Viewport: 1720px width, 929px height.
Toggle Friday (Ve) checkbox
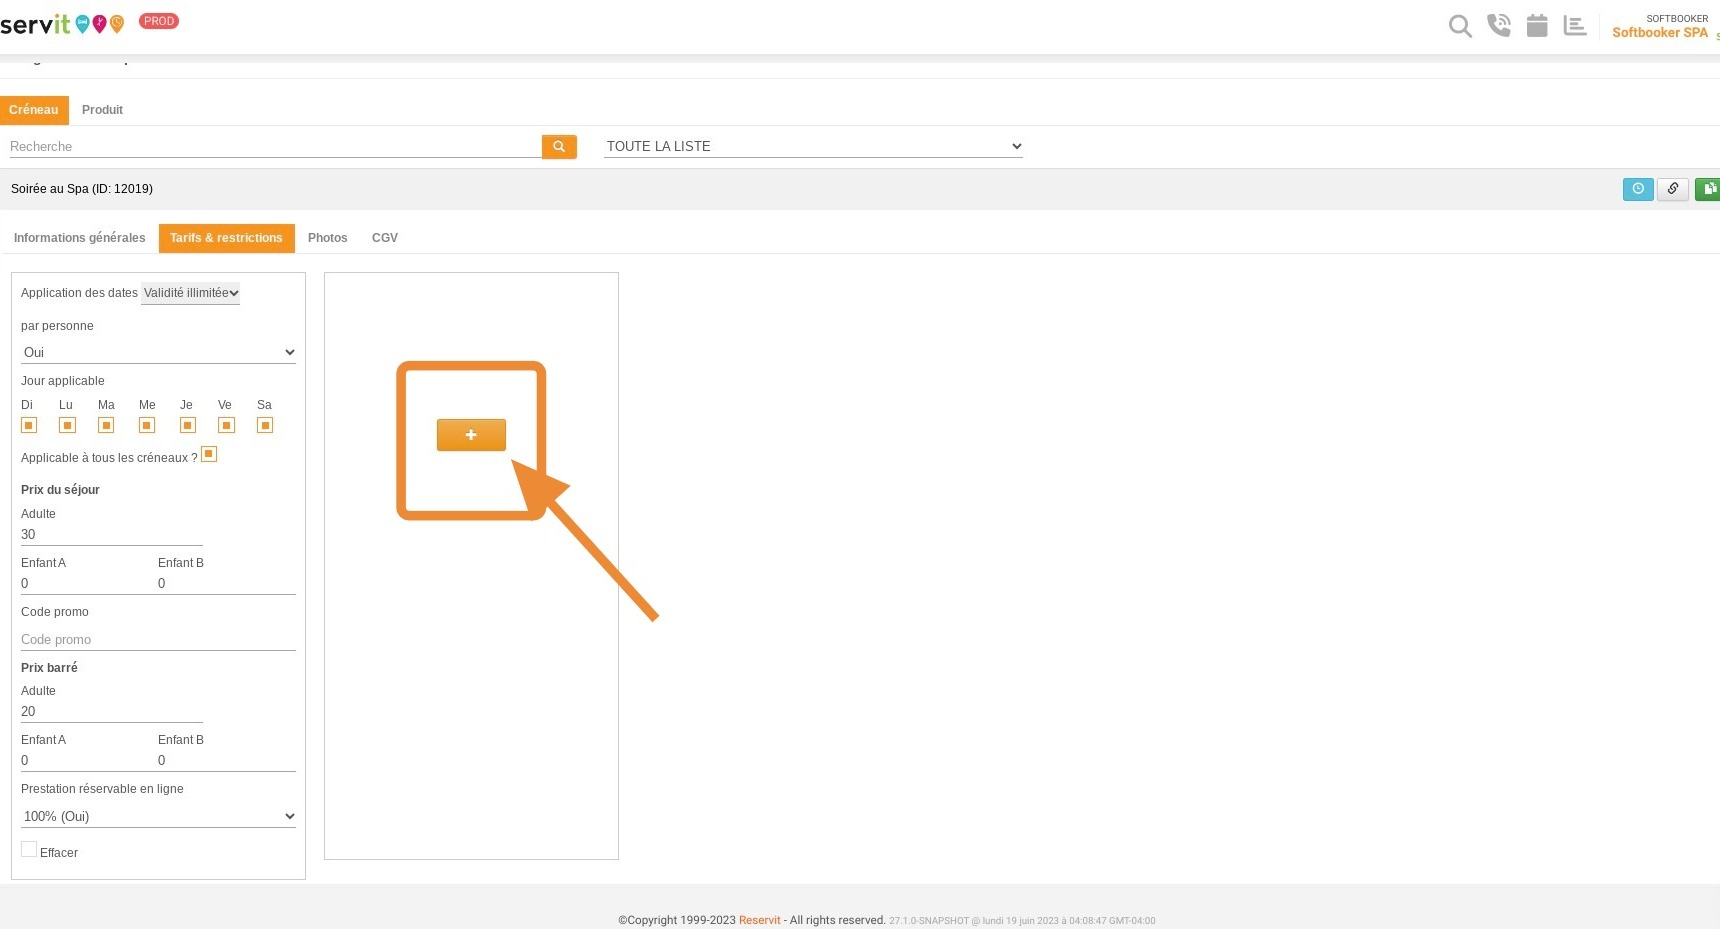[226, 425]
